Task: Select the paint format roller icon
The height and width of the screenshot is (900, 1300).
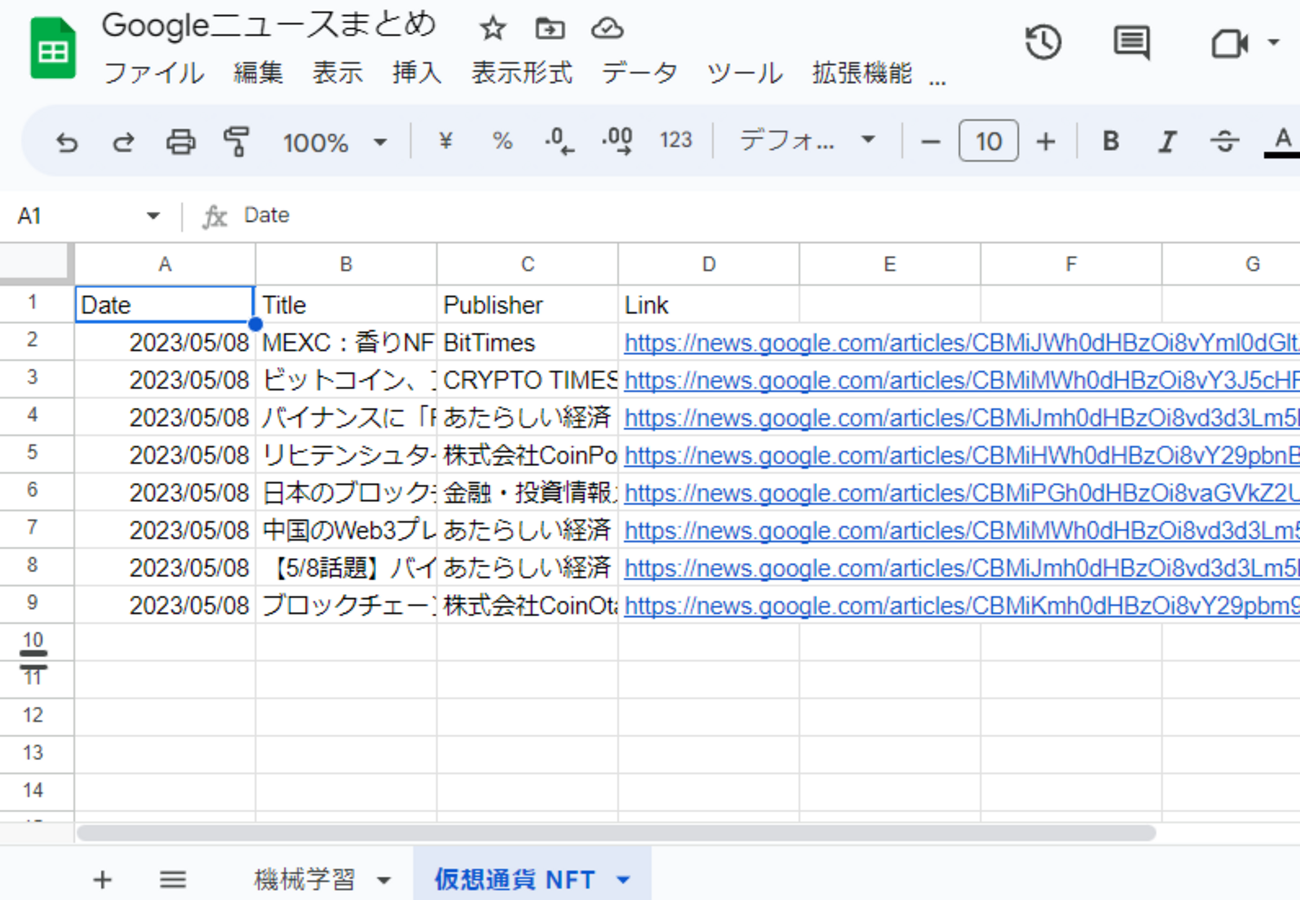Action: pyautogui.click(x=236, y=143)
